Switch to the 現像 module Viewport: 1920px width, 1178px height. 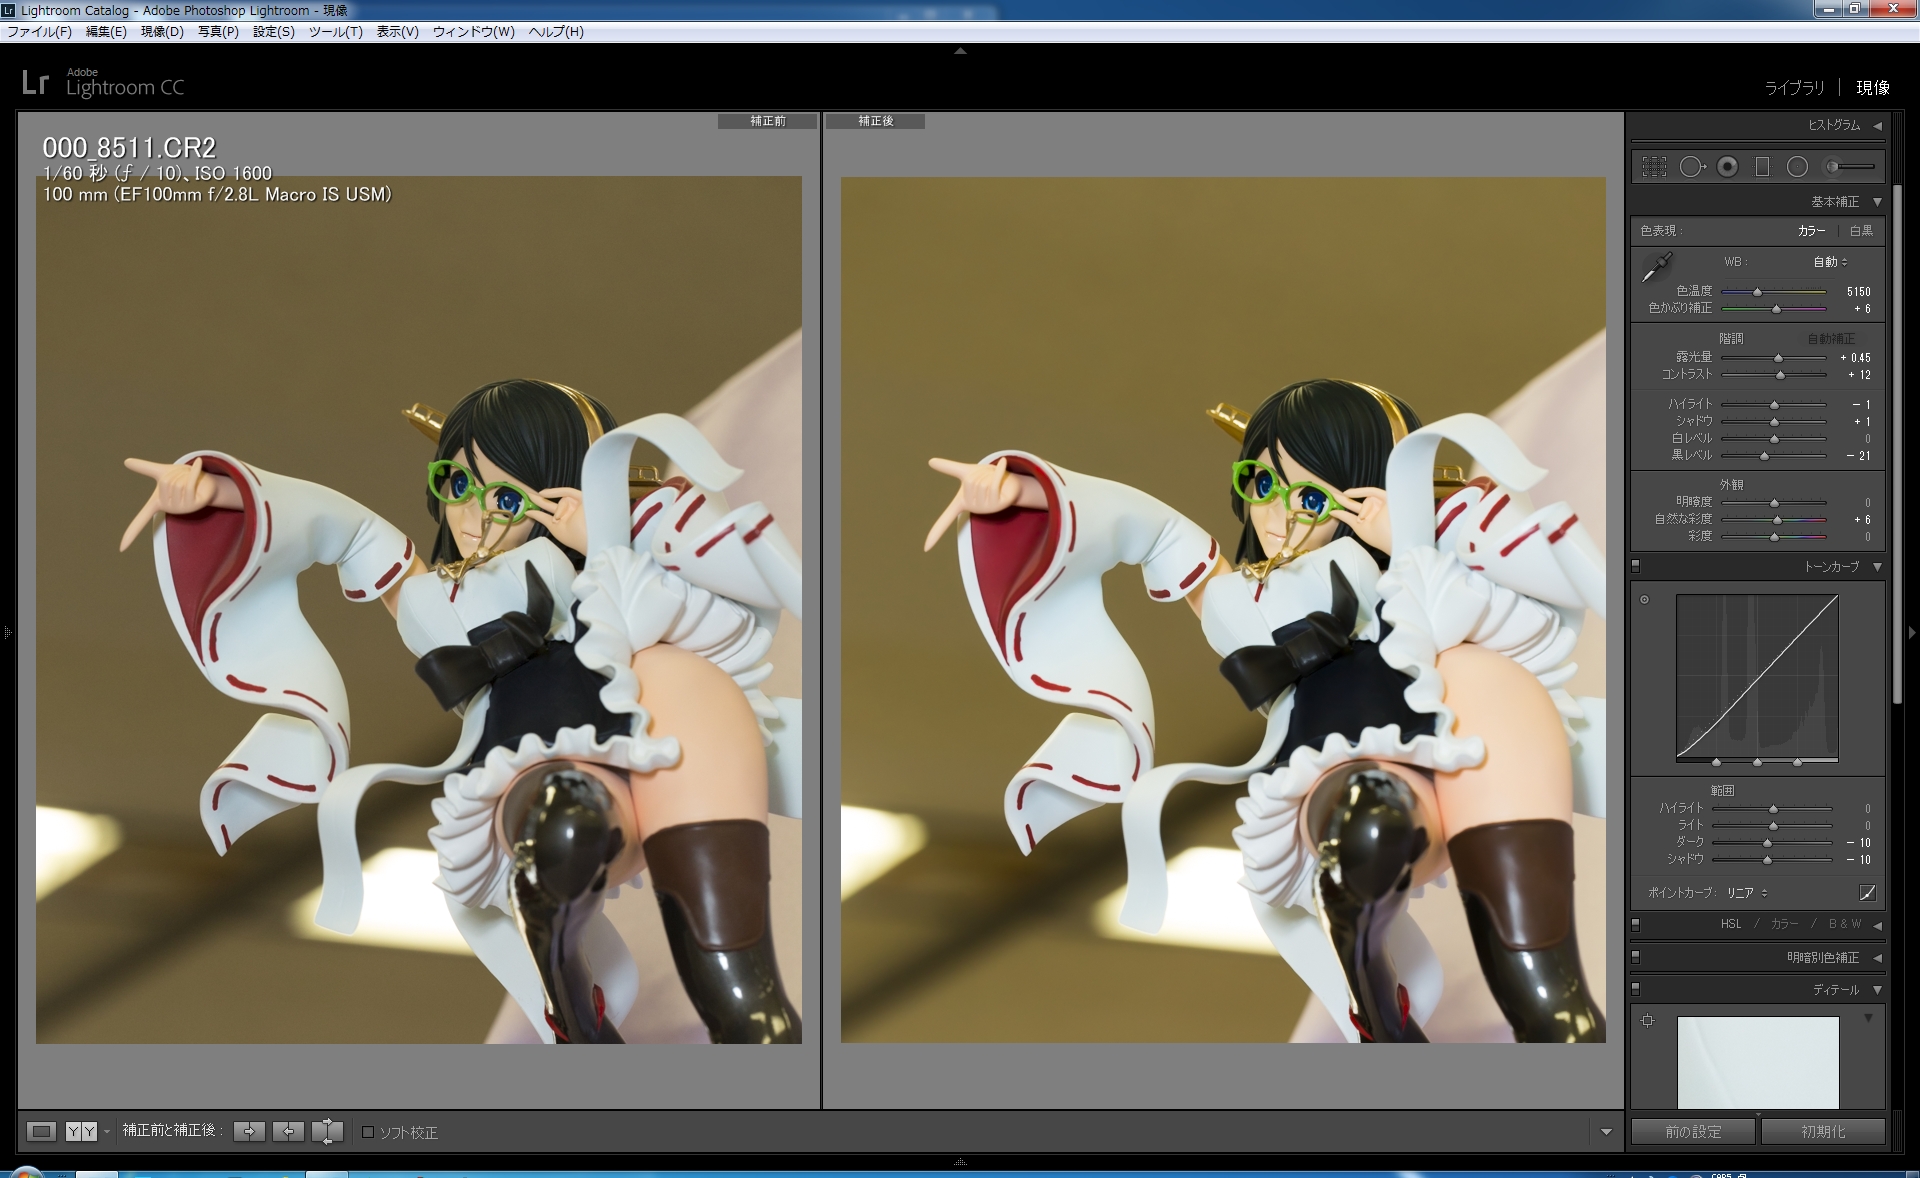pyautogui.click(x=1873, y=88)
